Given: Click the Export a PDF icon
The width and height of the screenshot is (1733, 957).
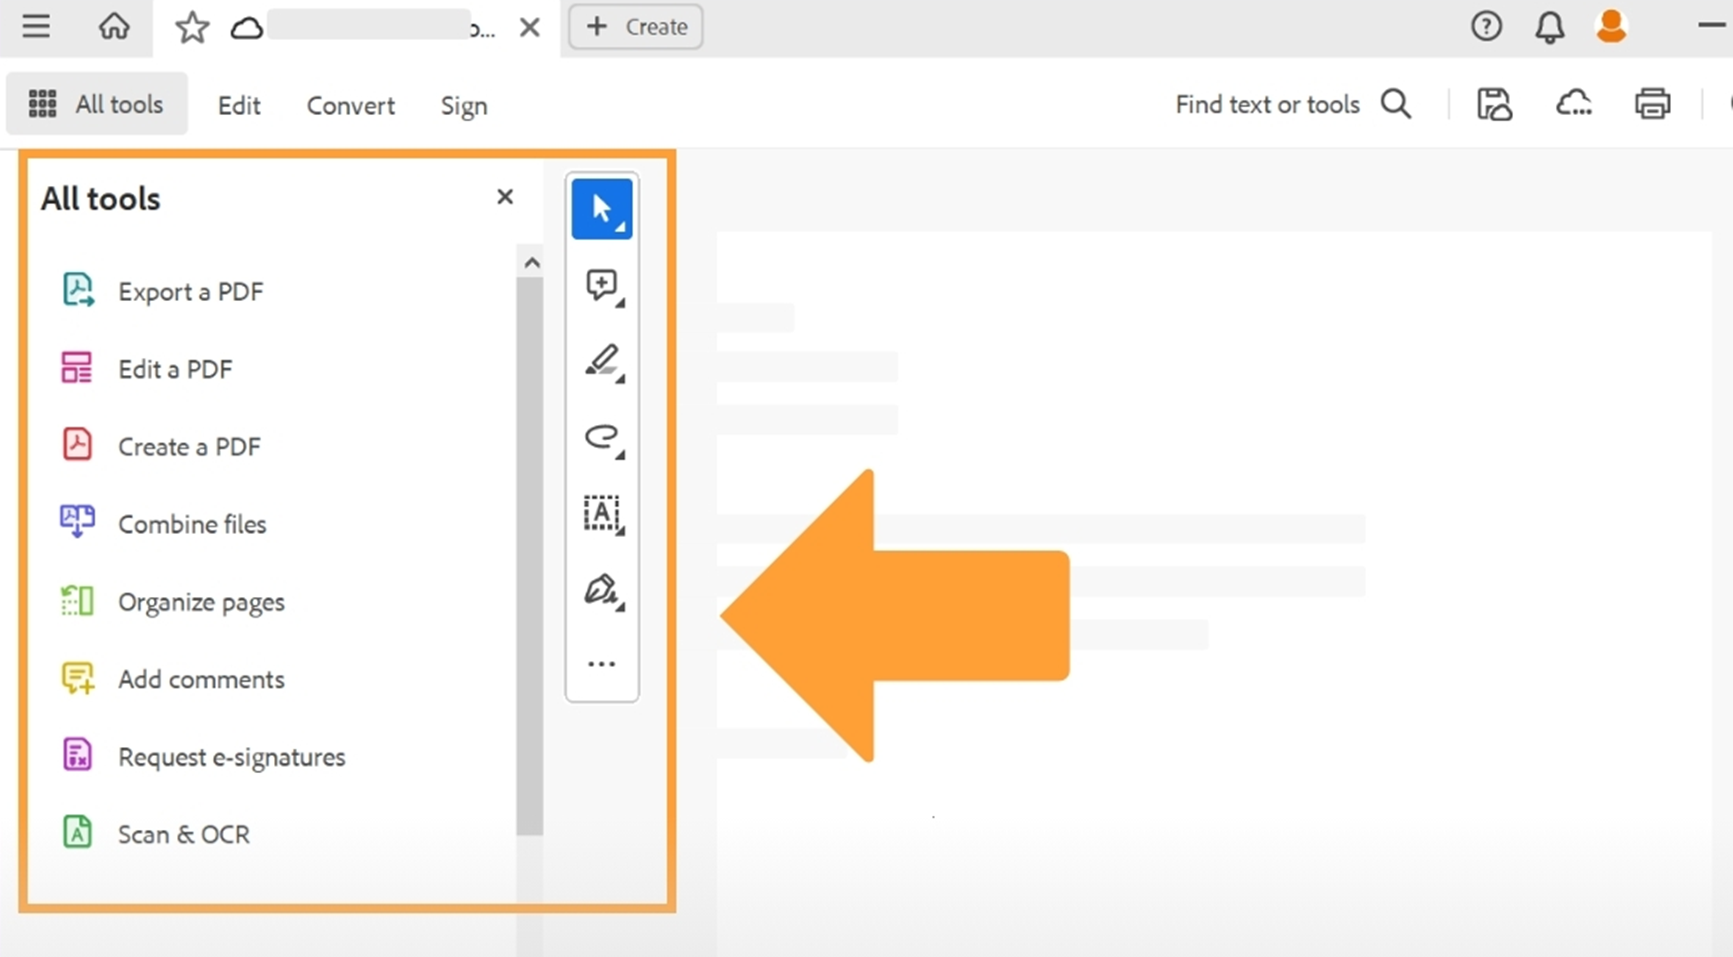Looking at the screenshot, I should coord(78,290).
